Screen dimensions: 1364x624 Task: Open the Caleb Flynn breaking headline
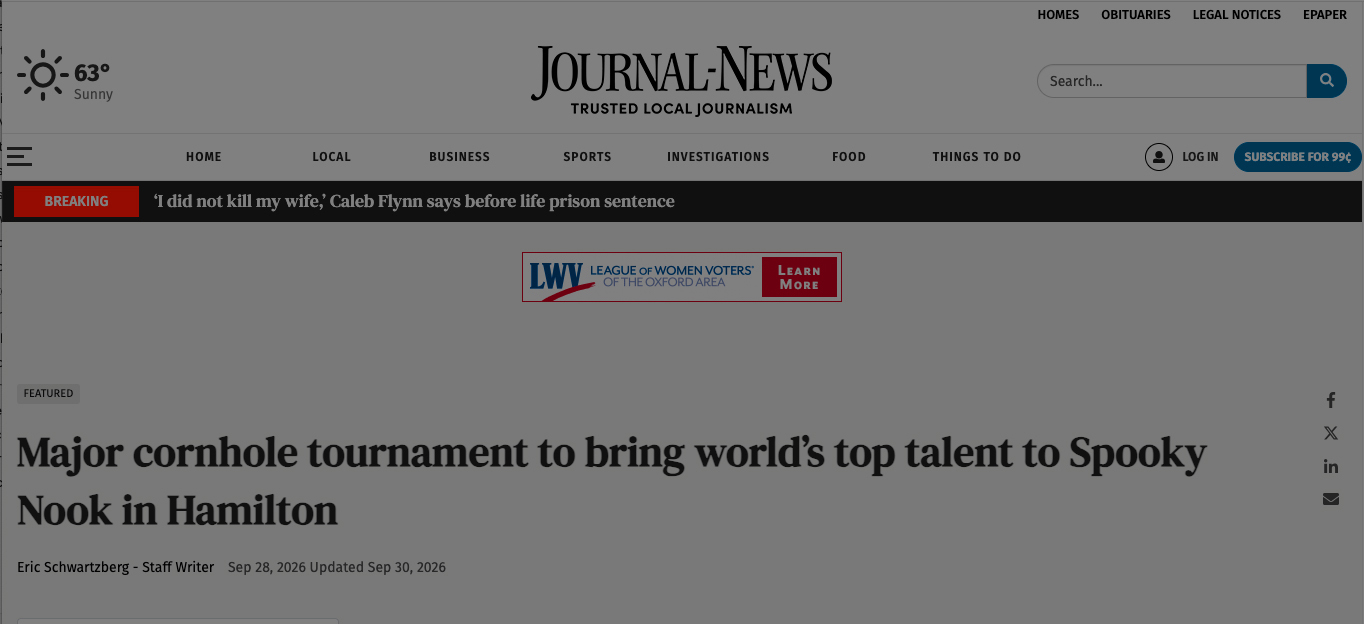click(414, 201)
